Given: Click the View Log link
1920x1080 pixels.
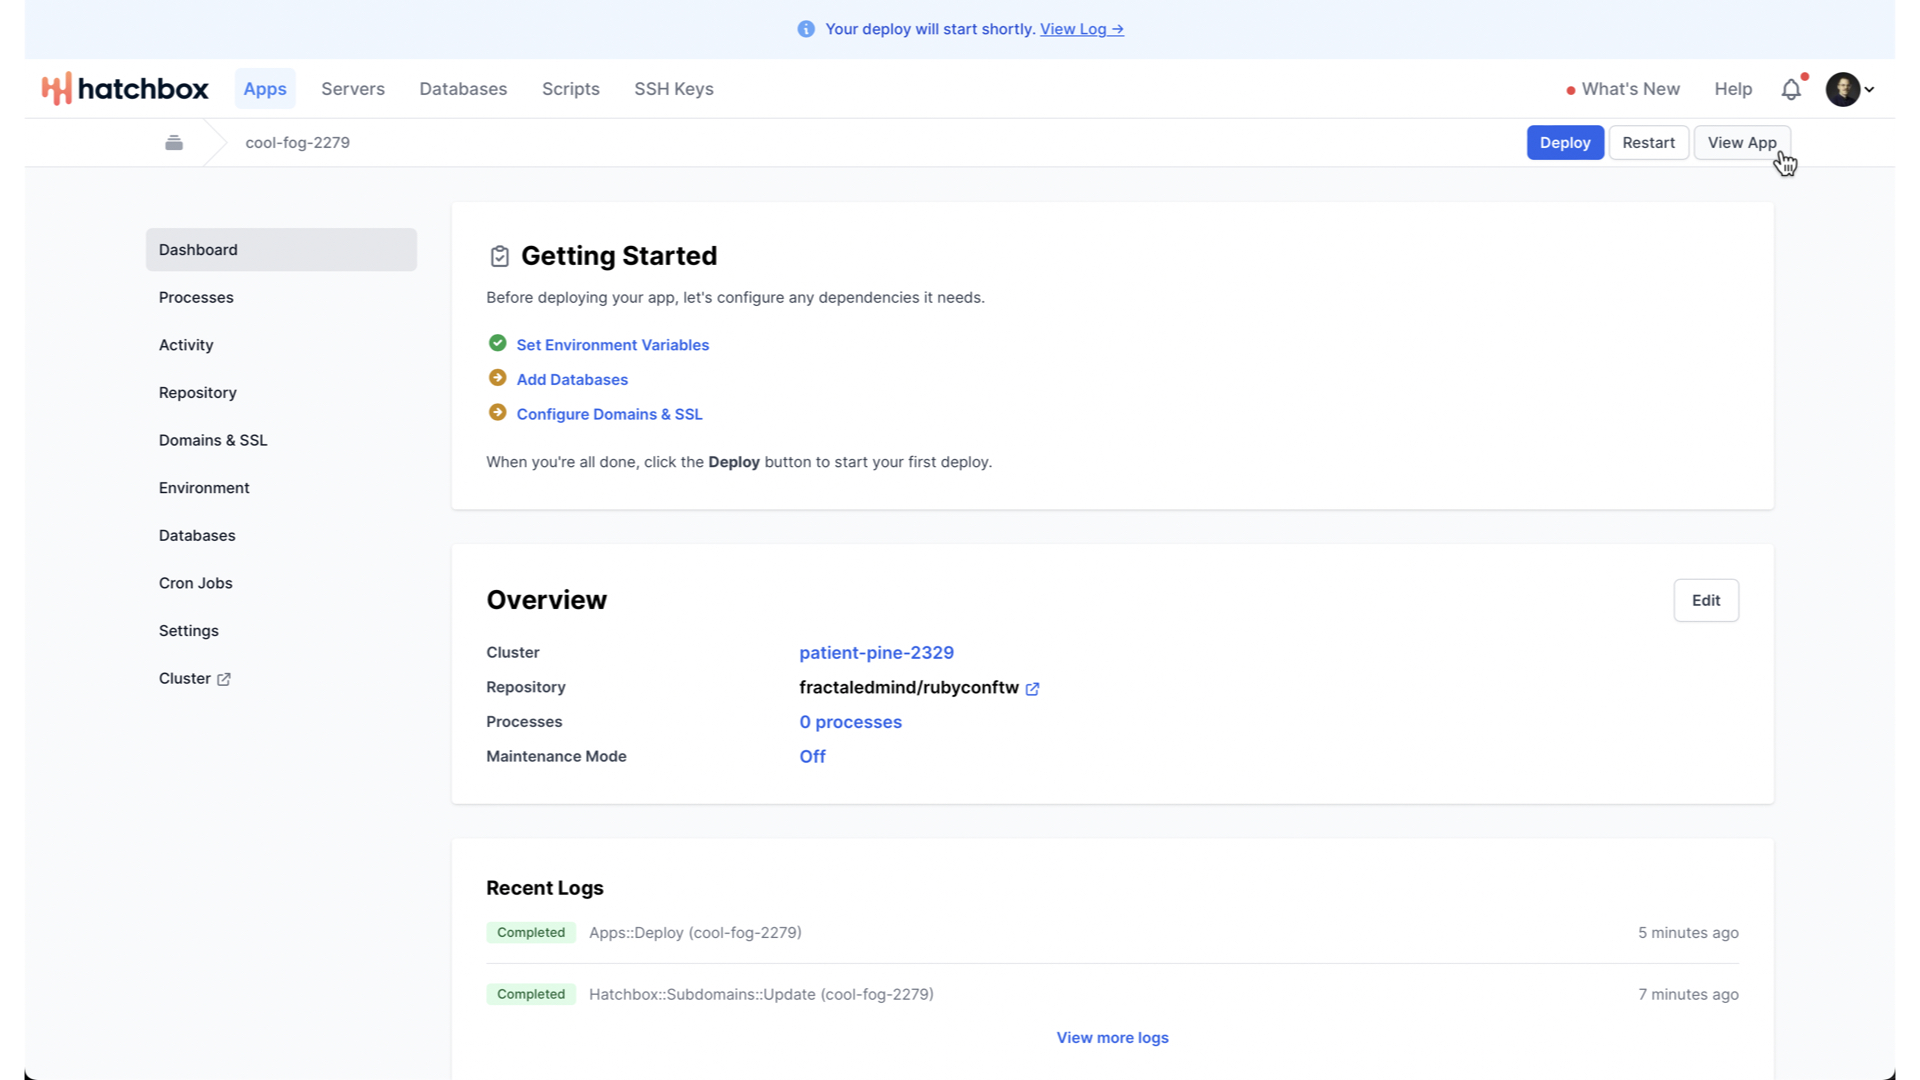Looking at the screenshot, I should pyautogui.click(x=1081, y=29).
